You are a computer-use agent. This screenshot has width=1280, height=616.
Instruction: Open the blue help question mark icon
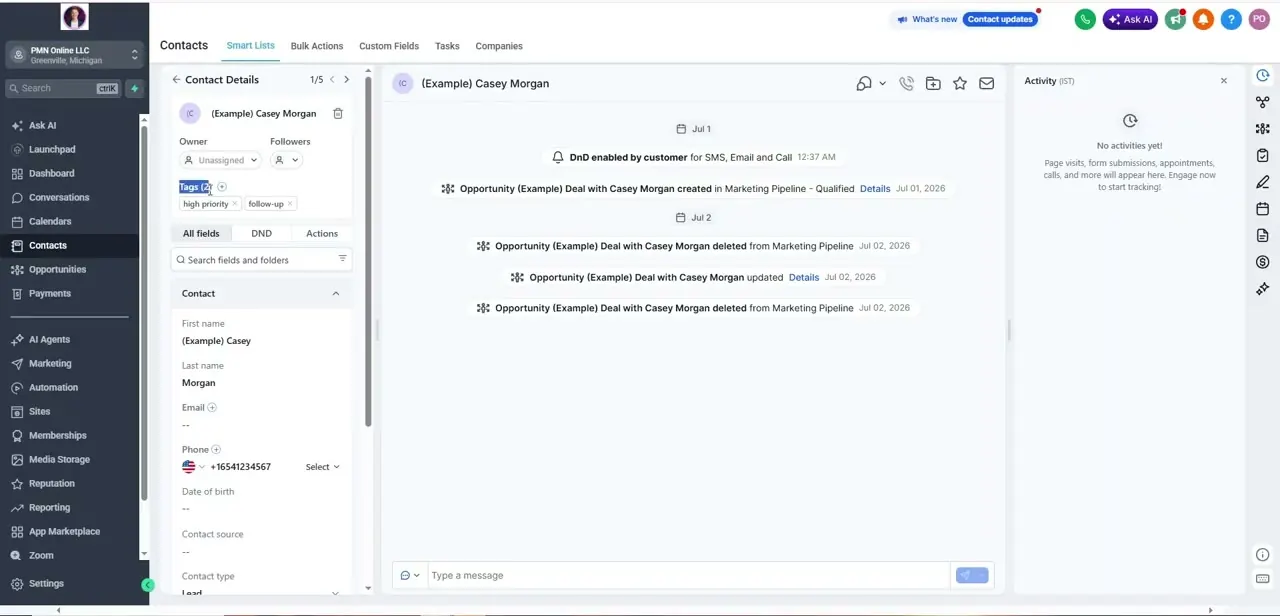point(1232,19)
